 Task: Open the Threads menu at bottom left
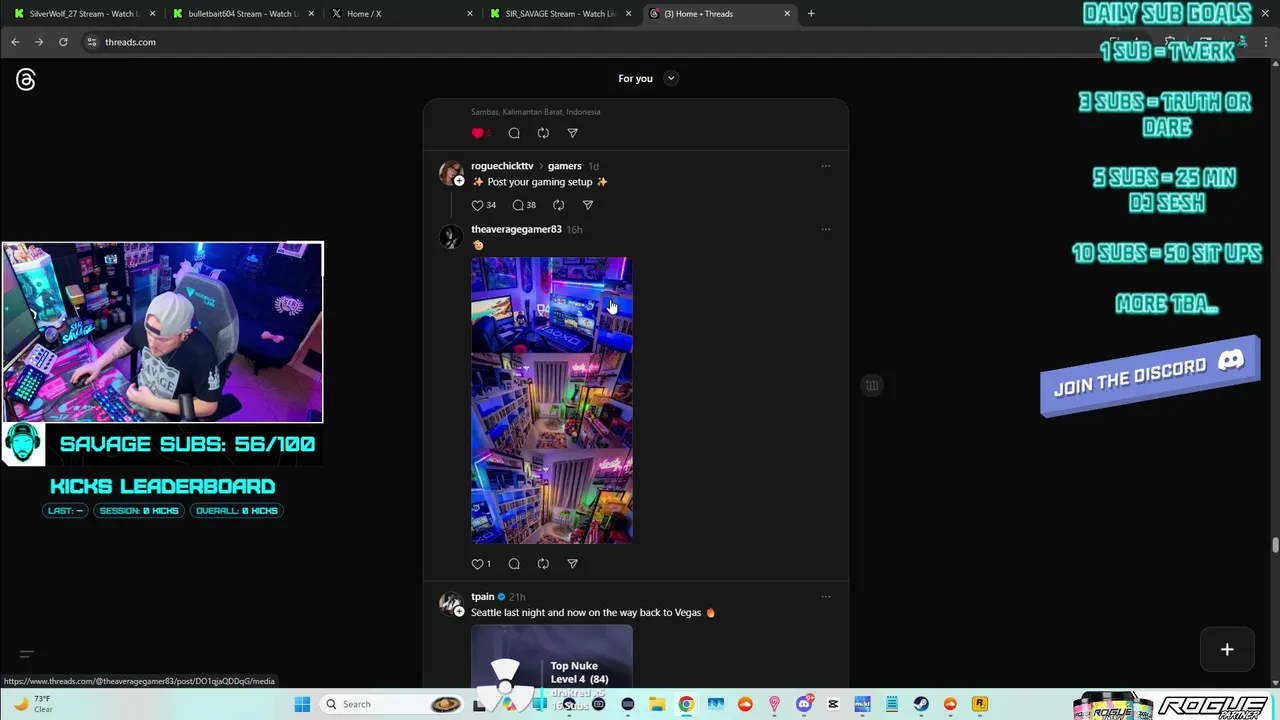[x=27, y=655]
